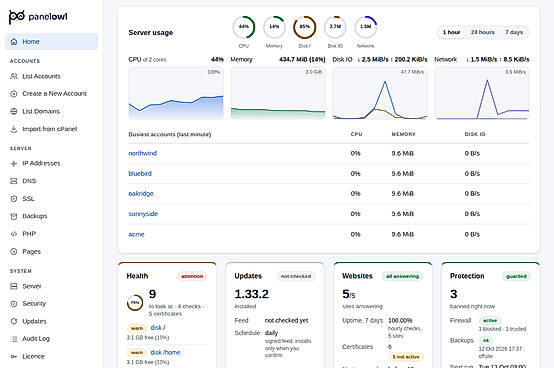Click the Backups archive icon
The width and height of the screenshot is (554, 368).
tap(14, 216)
